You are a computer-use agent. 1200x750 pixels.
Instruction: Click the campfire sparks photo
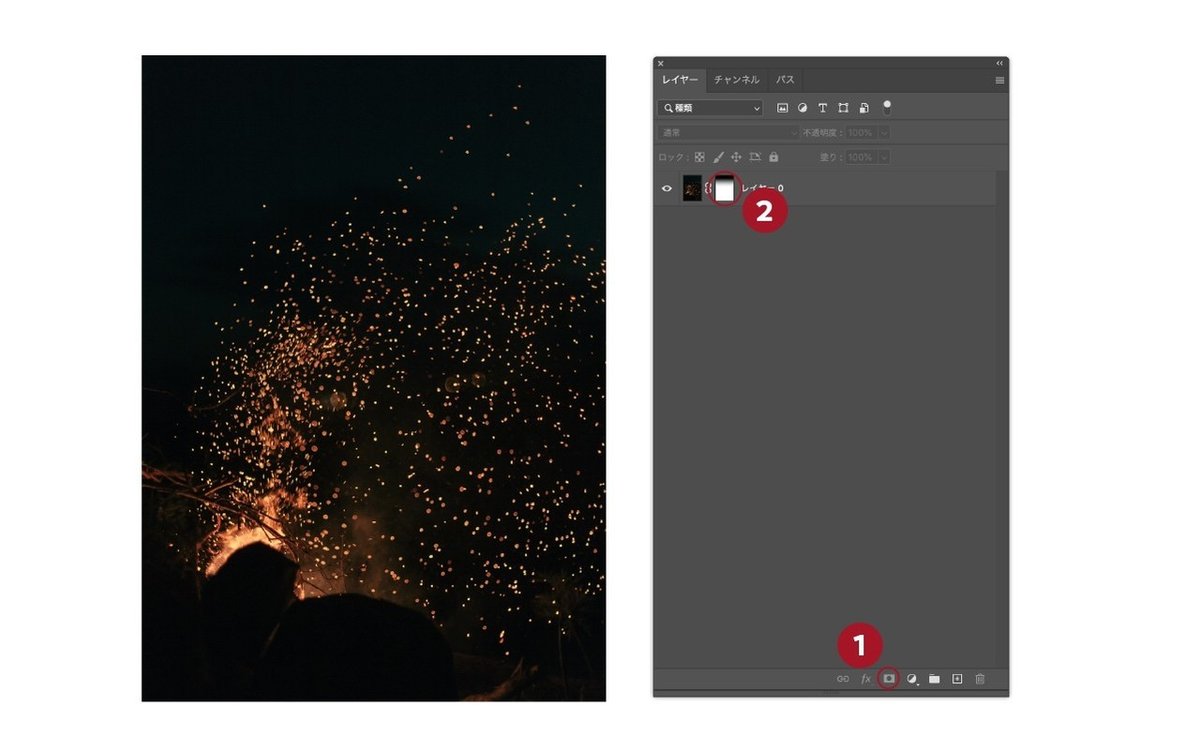point(373,378)
